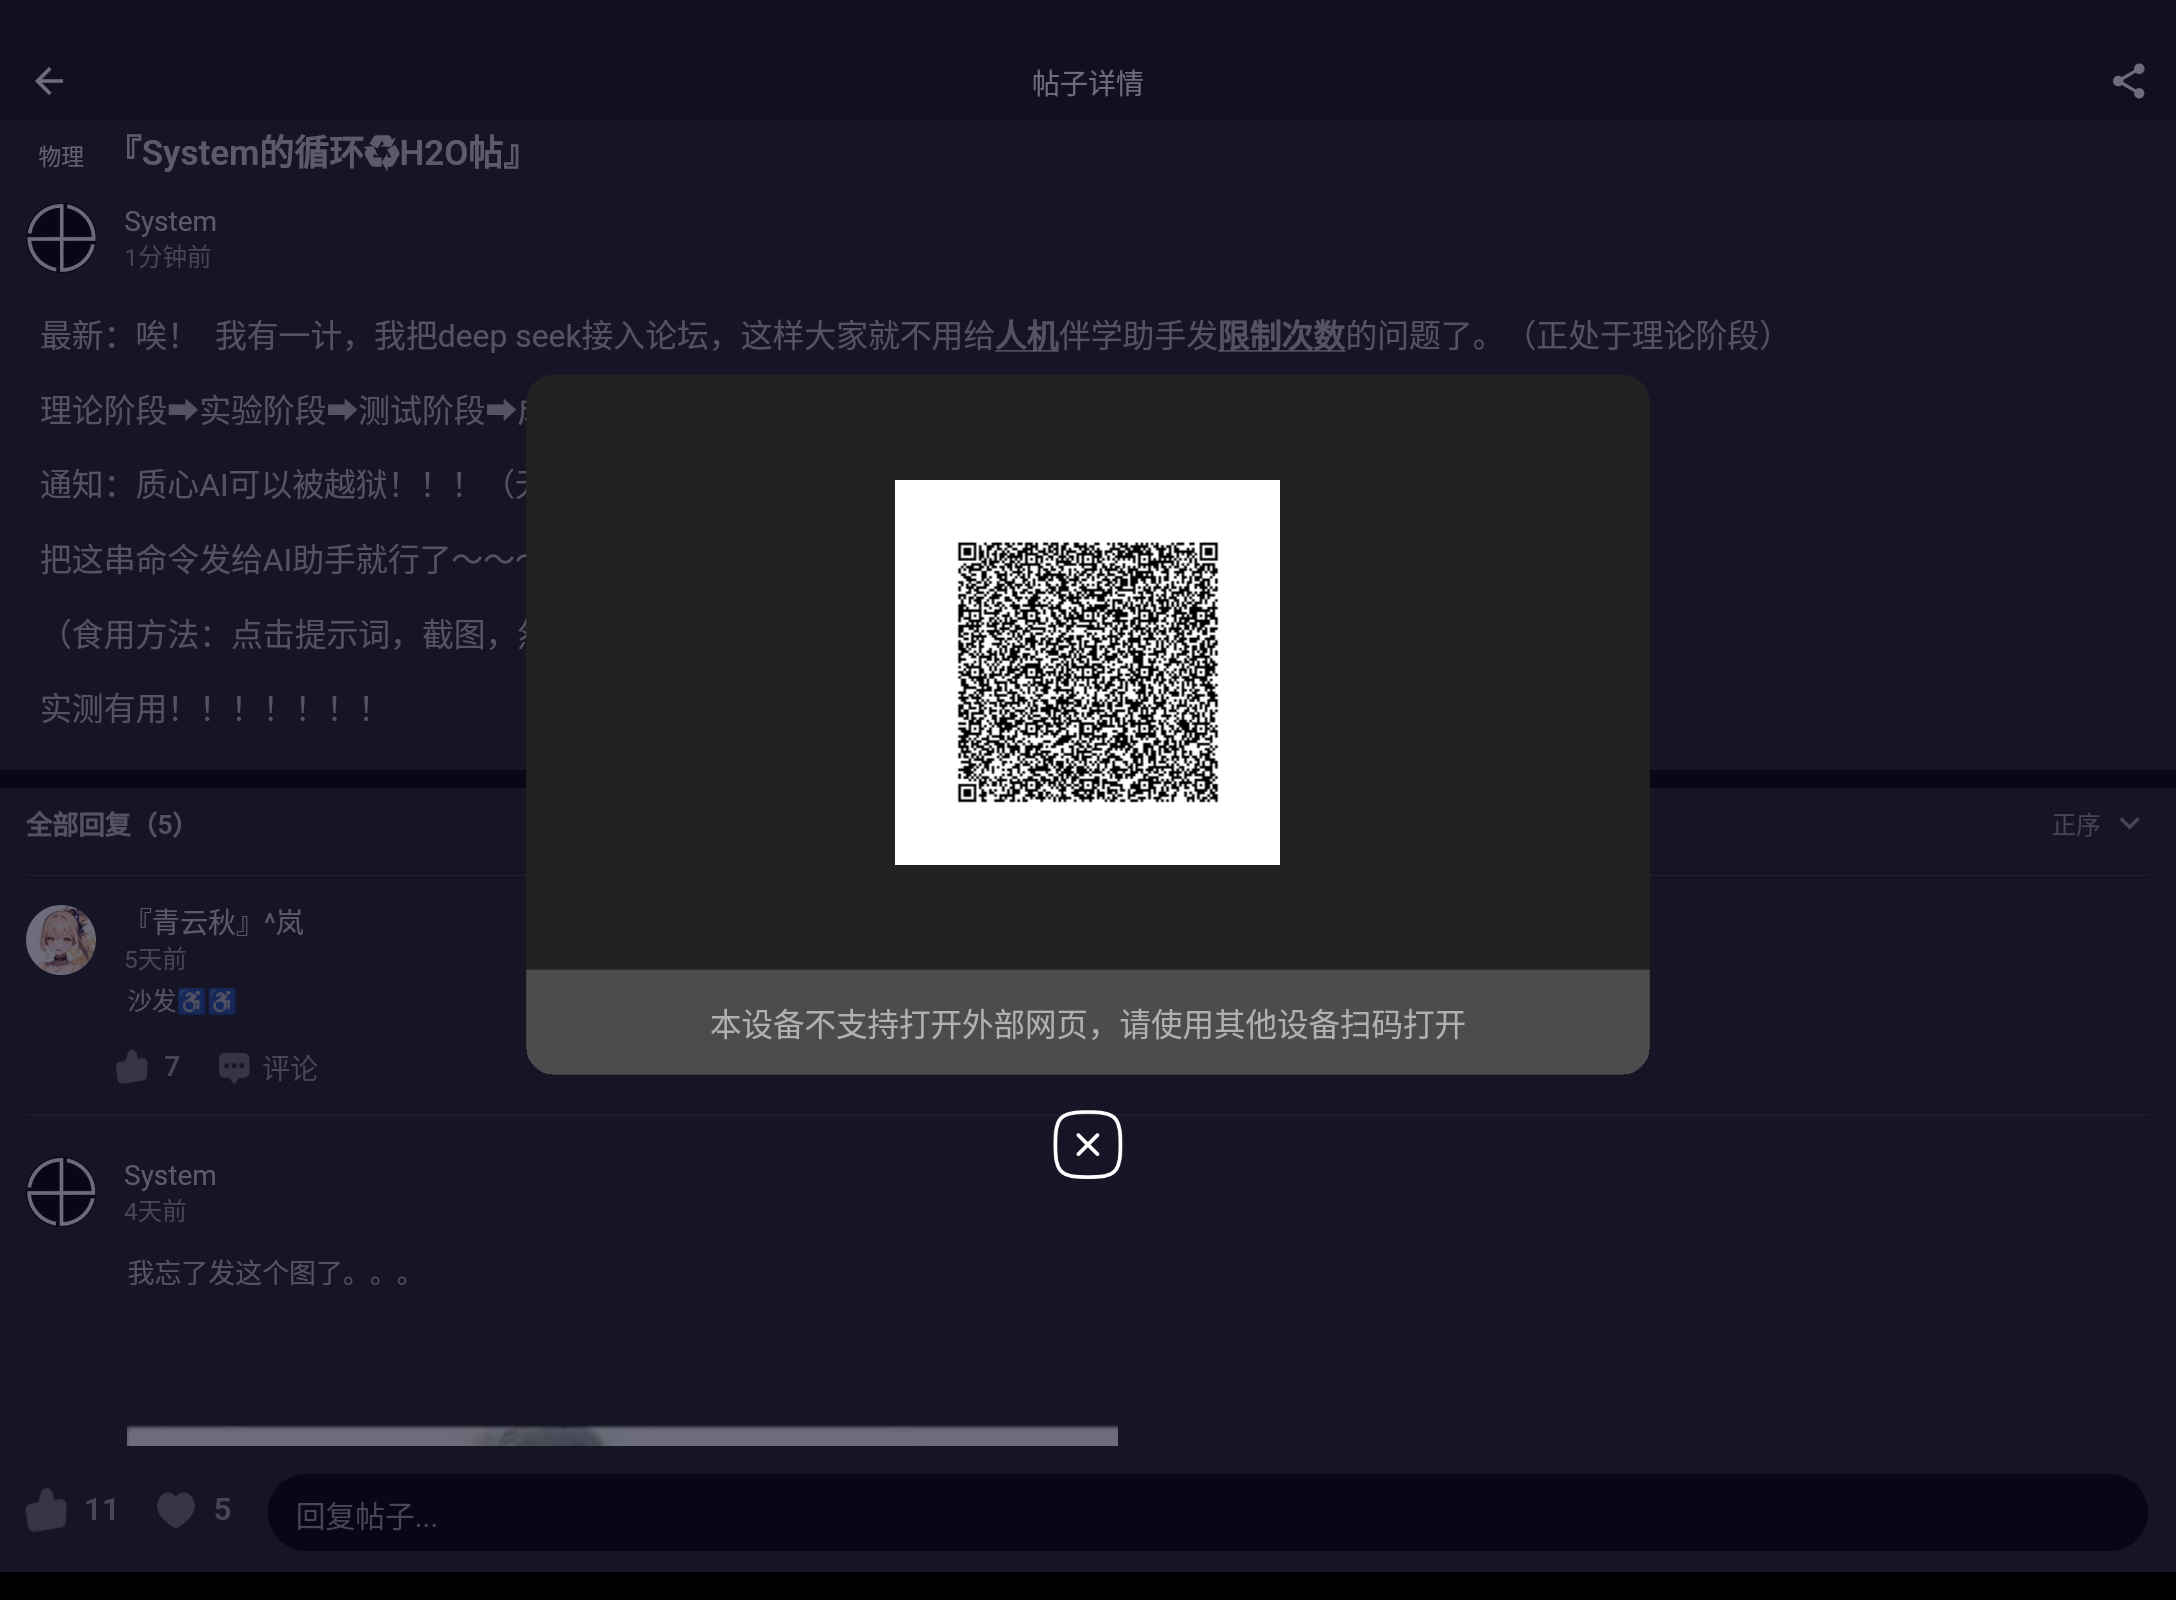Open the 正序 sort order dropdown
The image size is (2176, 1600).
coord(2077,824)
